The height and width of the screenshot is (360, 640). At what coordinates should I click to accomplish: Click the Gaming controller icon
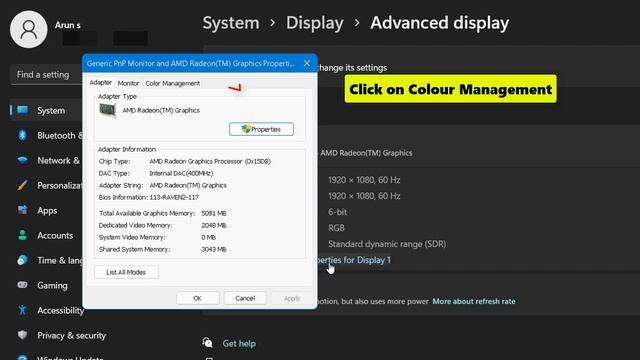coord(22,285)
